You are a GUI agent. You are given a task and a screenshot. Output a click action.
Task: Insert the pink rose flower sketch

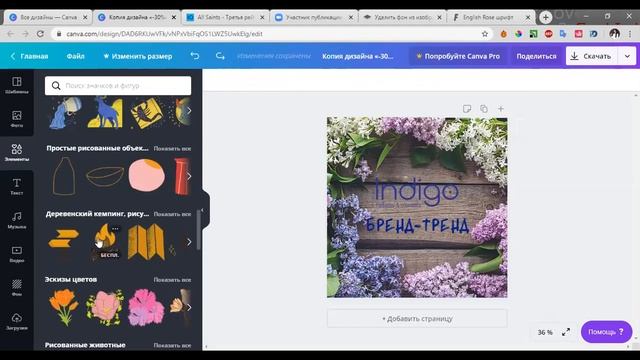(x=105, y=307)
